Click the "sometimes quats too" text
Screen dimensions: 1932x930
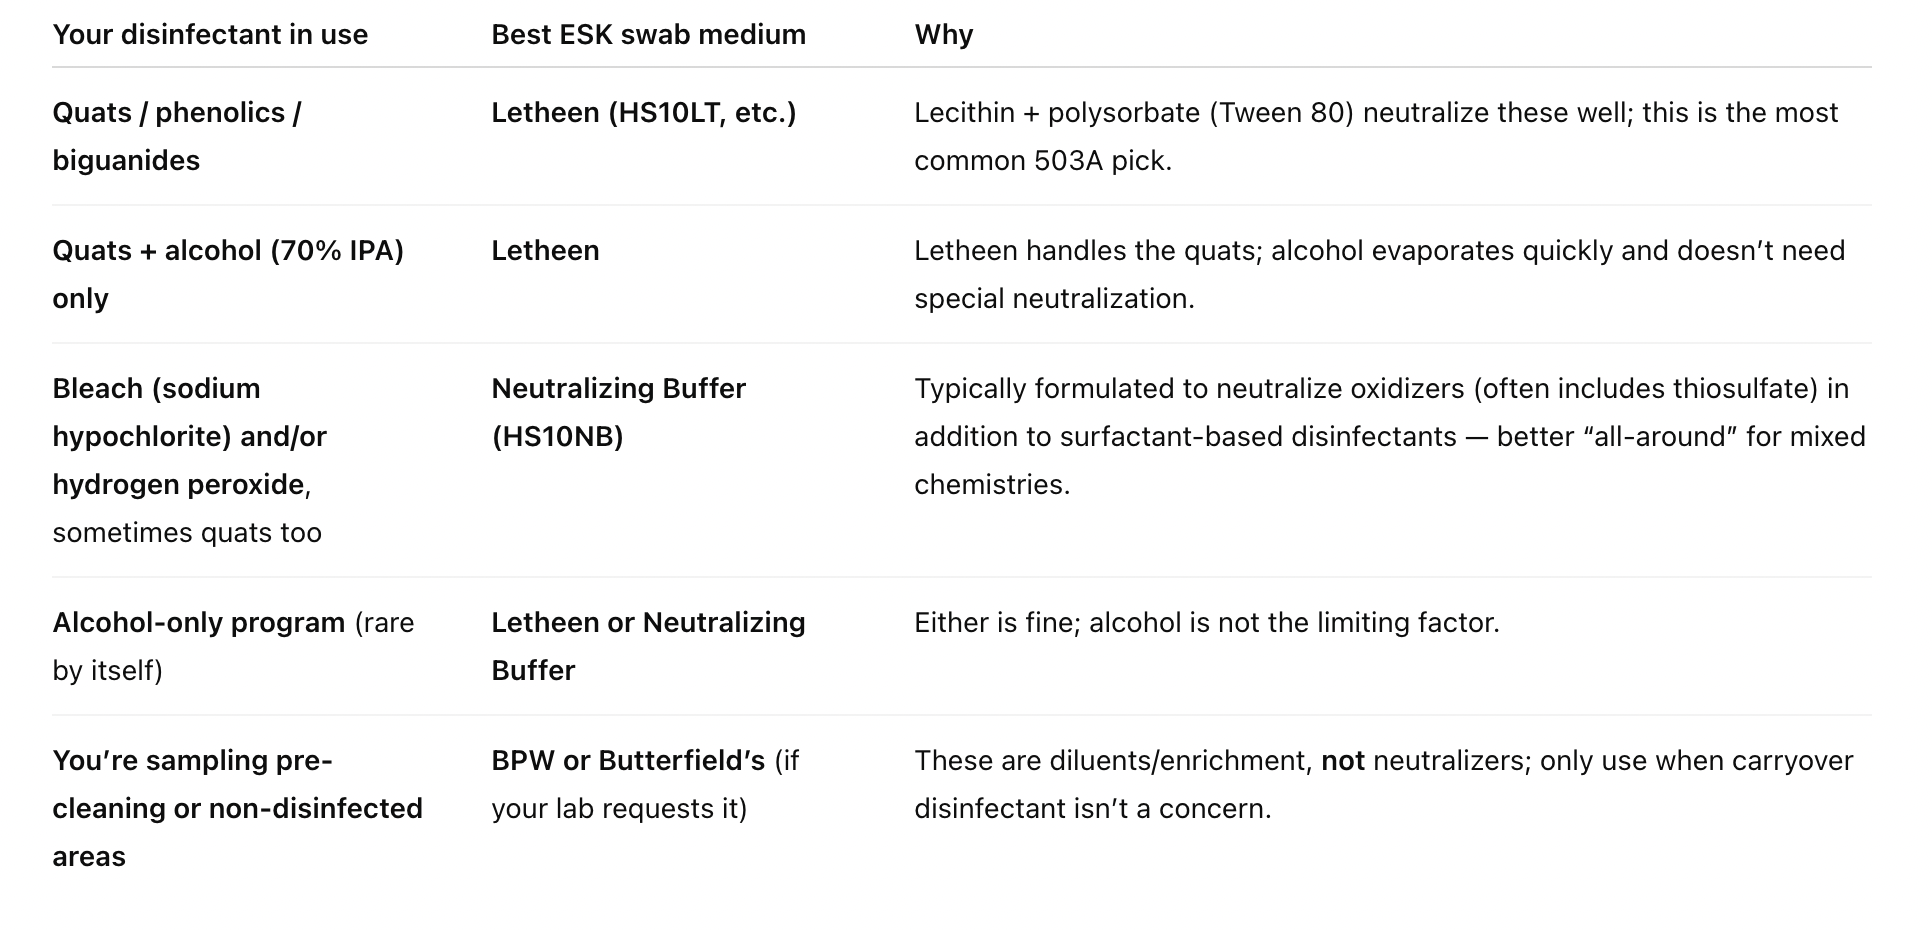click(x=187, y=533)
